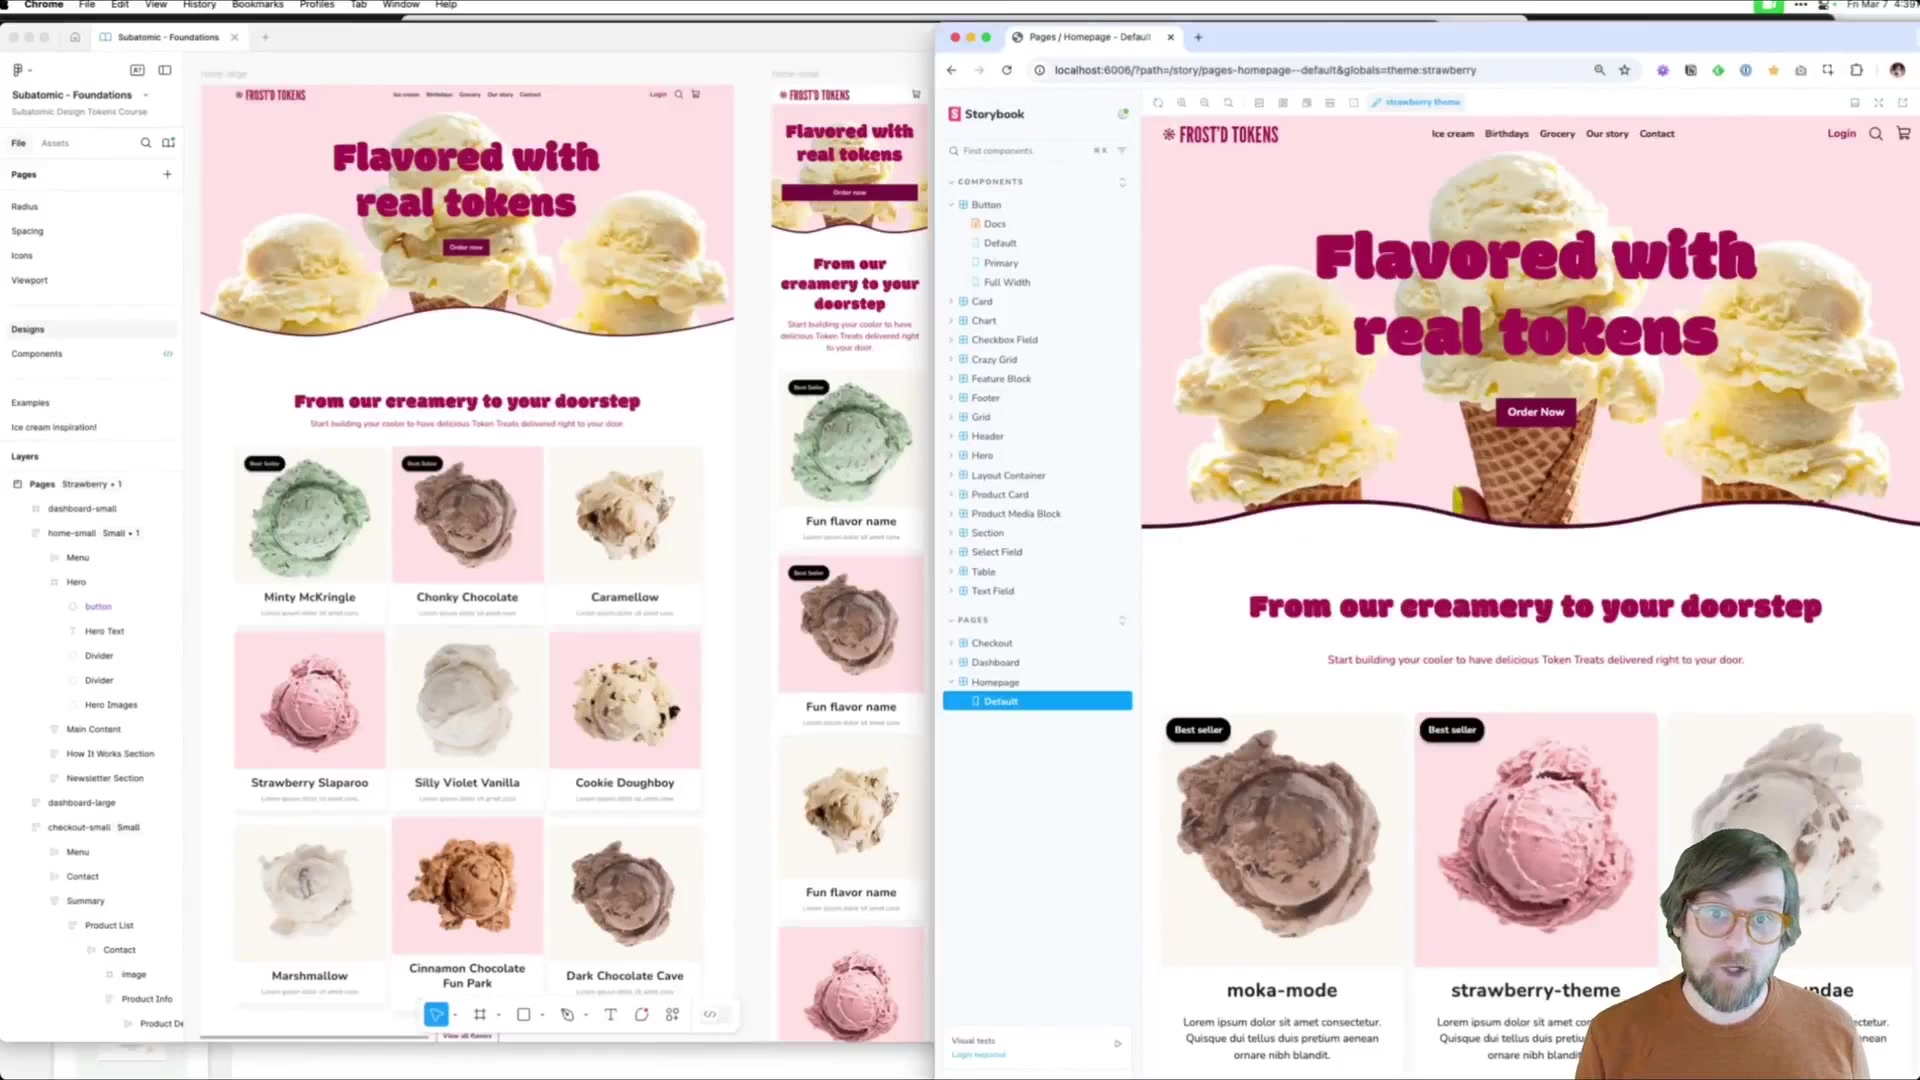This screenshot has width=1920, height=1080.
Task: Toggle Figma sidebar minimize UI icon
Action: point(165,70)
